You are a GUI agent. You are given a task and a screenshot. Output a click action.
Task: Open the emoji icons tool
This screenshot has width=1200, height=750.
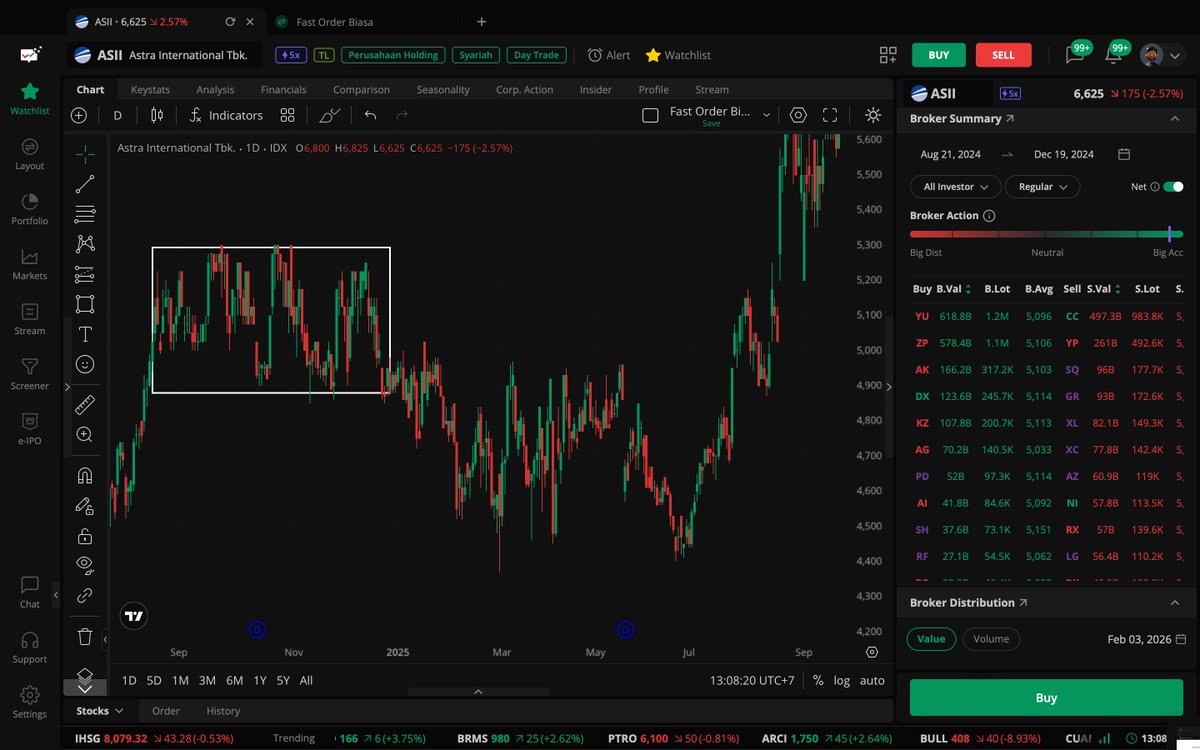85,364
